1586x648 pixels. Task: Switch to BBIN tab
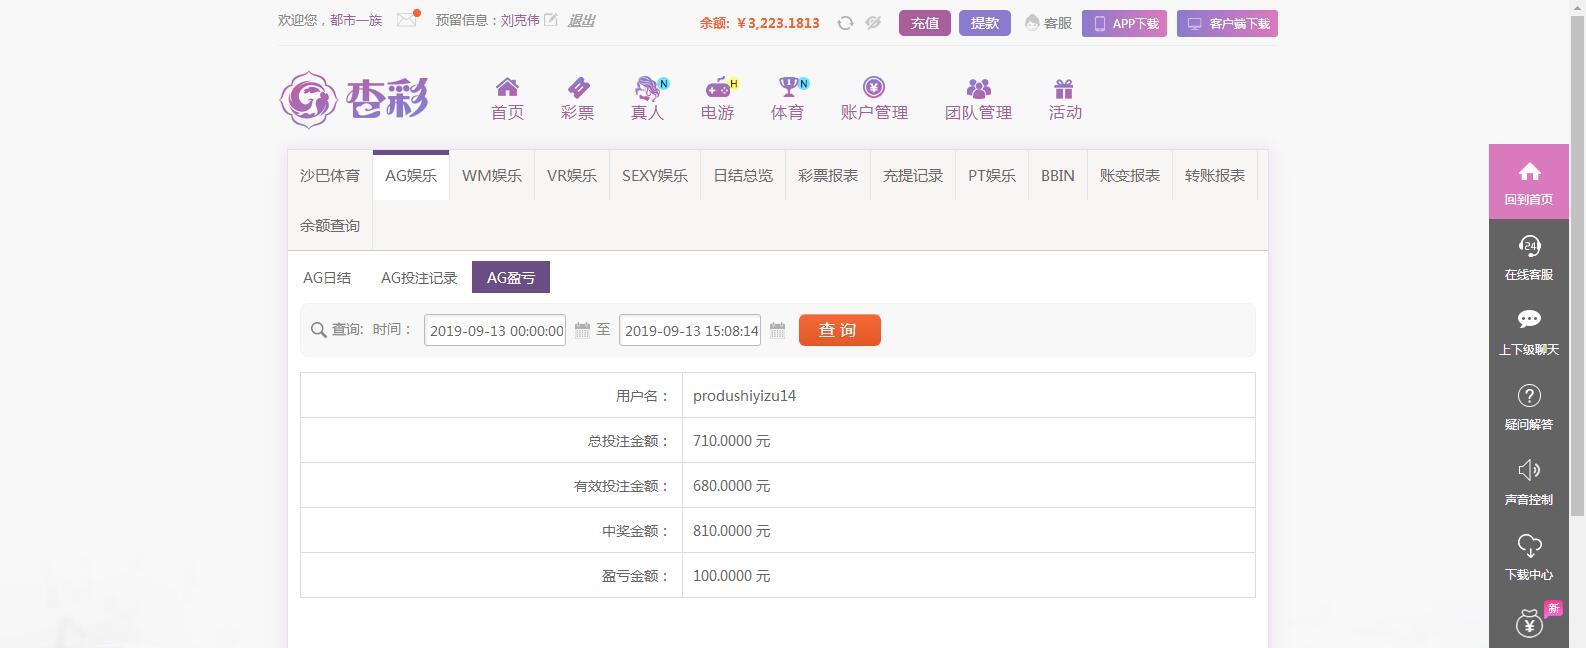point(1058,175)
